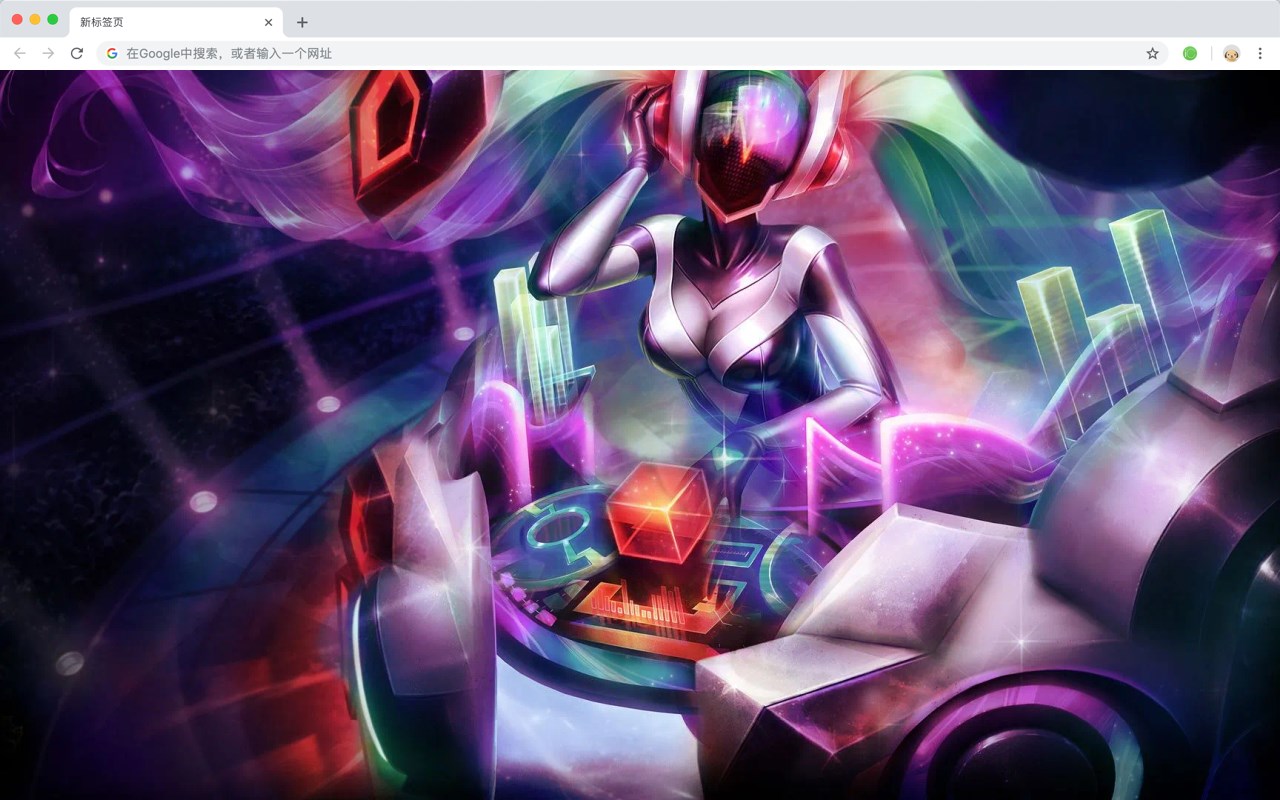Click the browser back arrow
The image size is (1280, 800).
point(20,53)
